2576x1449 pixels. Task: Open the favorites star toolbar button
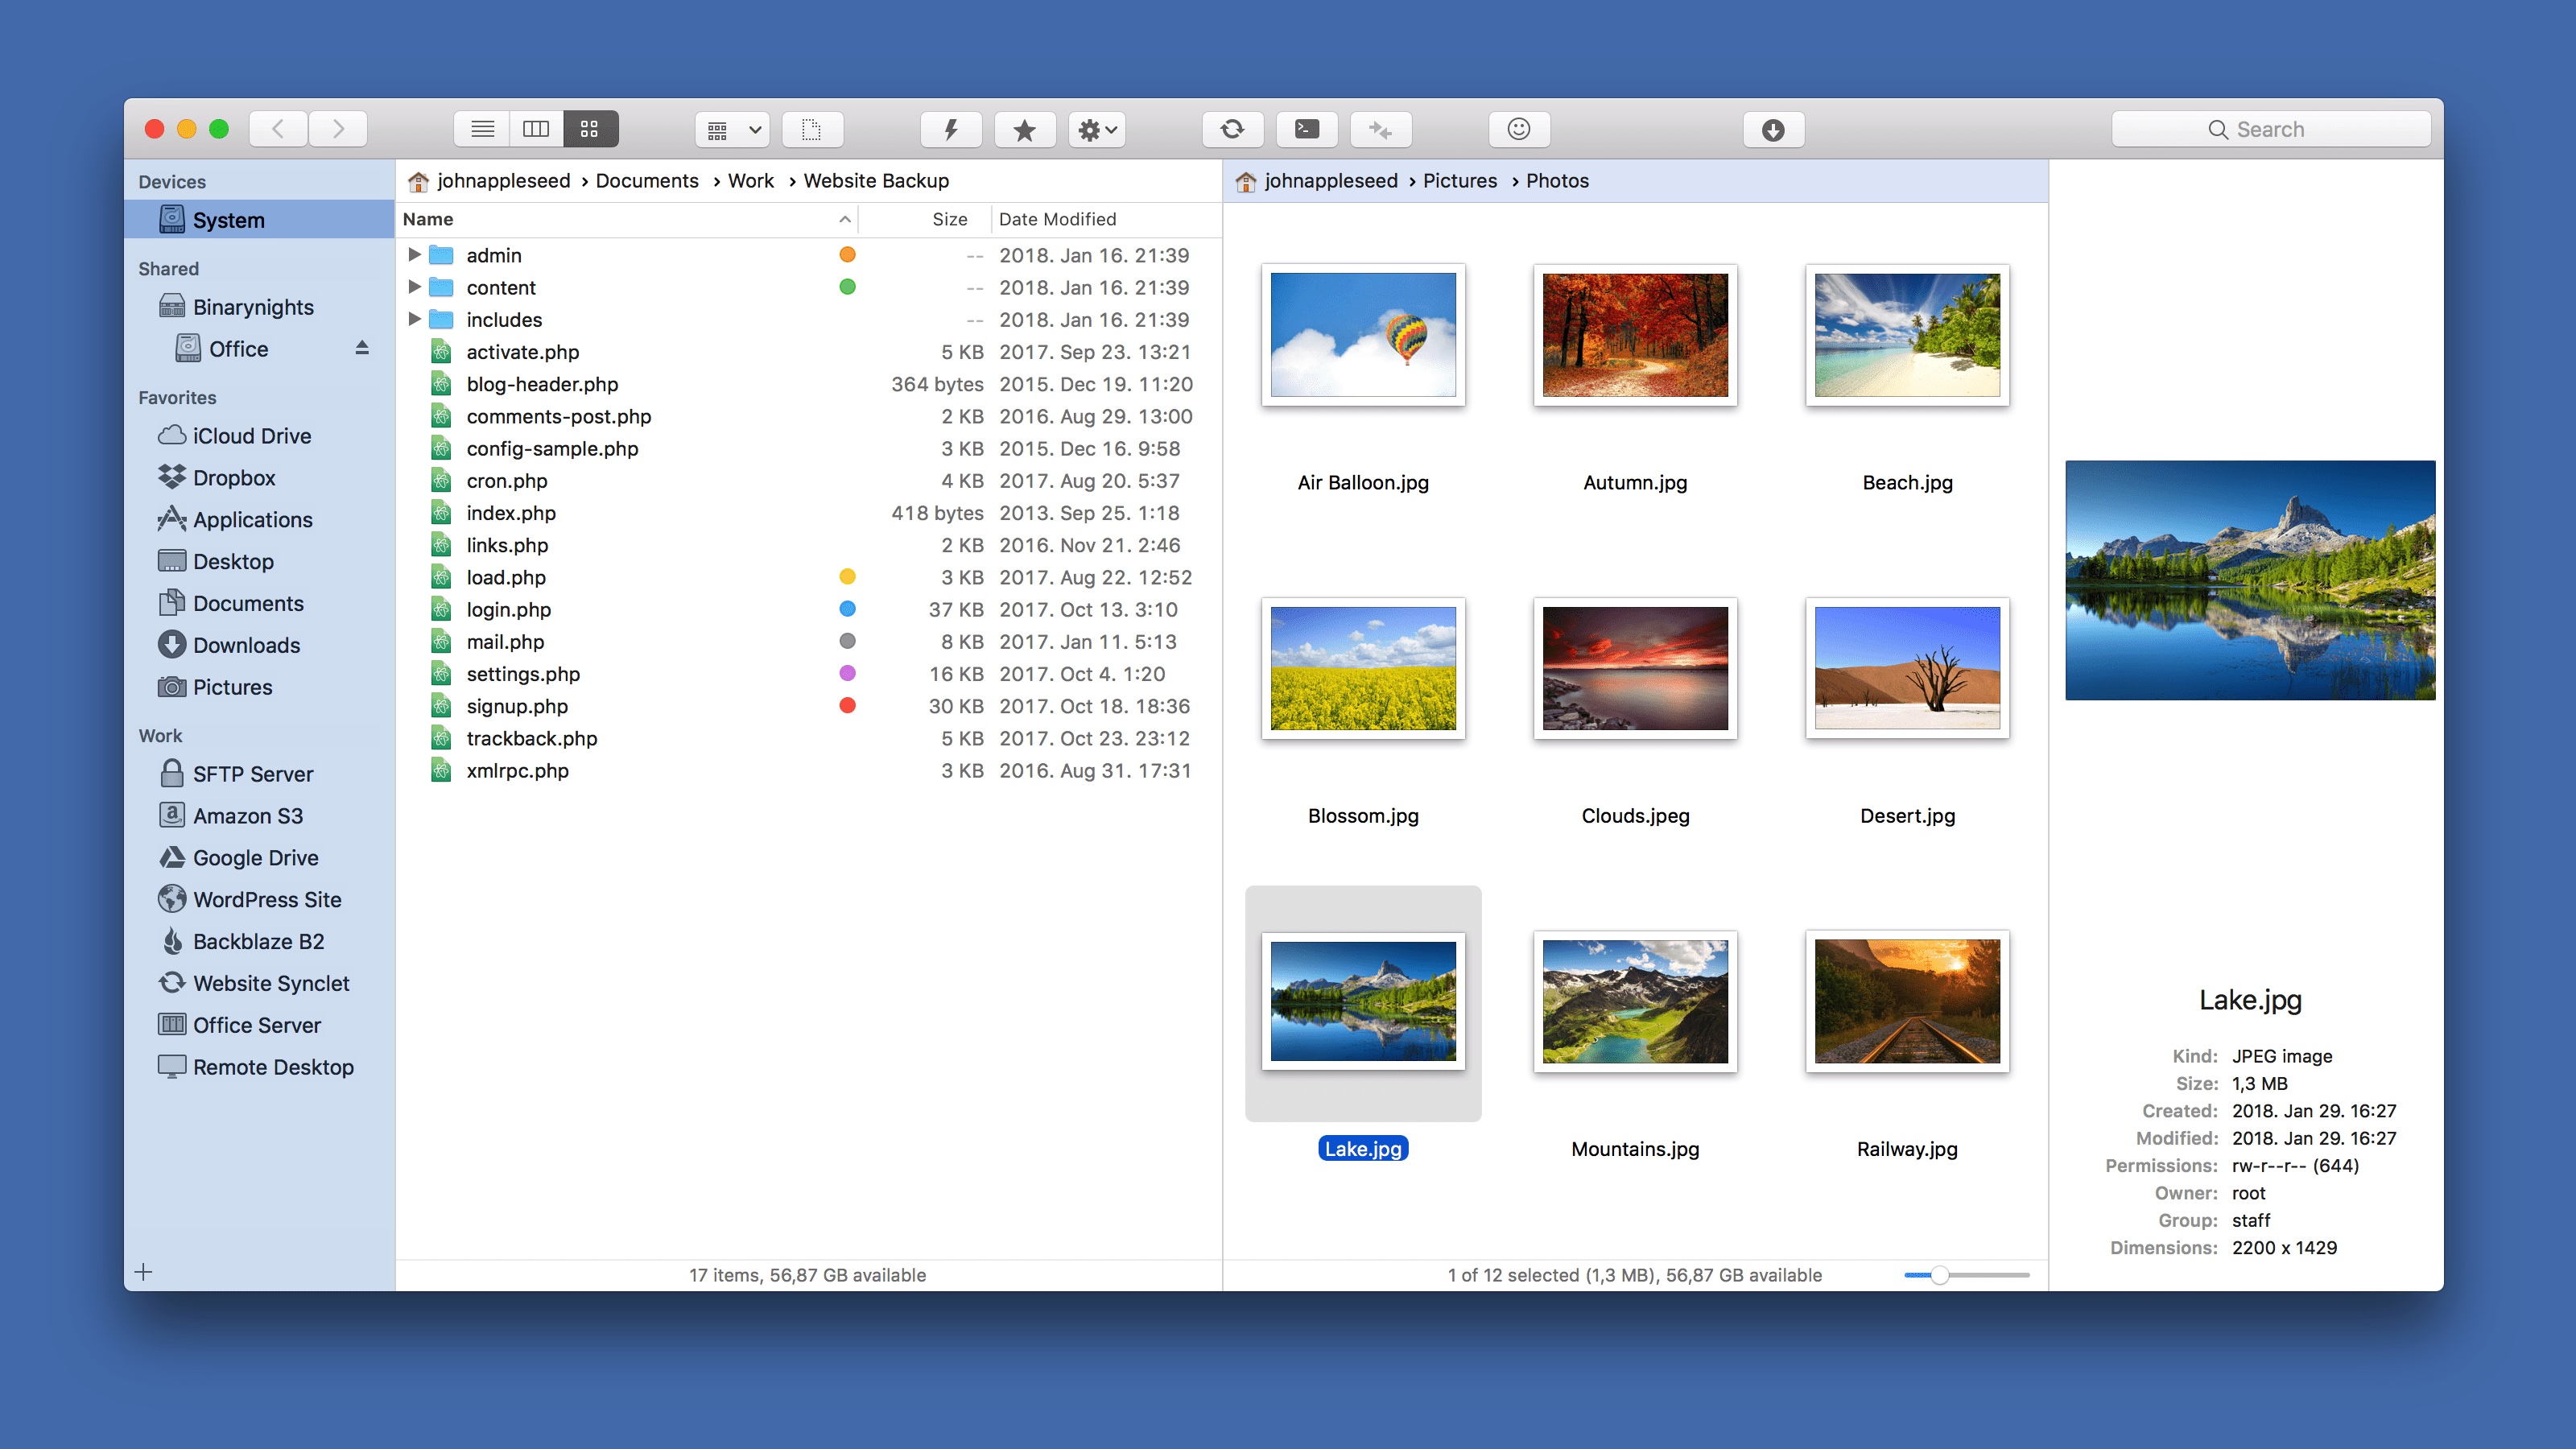pyautogui.click(x=1024, y=129)
